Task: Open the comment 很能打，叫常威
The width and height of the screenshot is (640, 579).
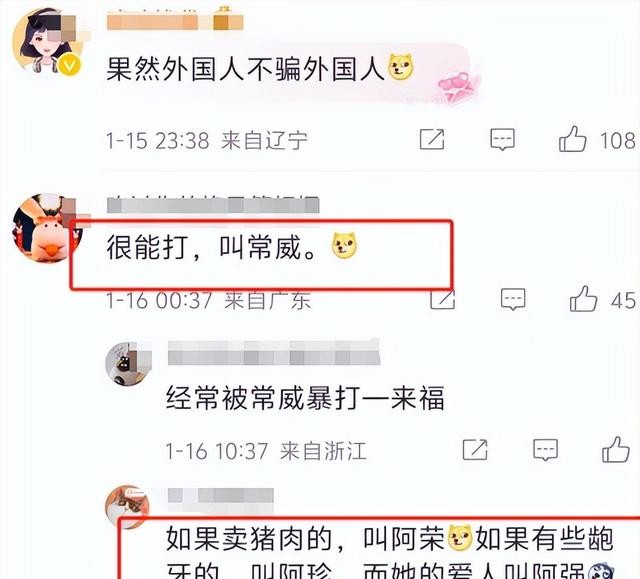Action: (211, 248)
